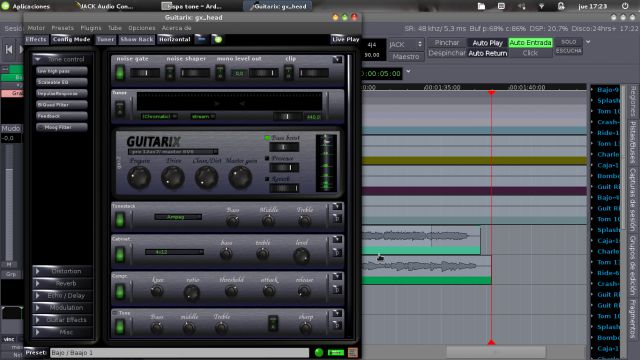Open the Chromatic tuner mode dropdown
This screenshot has height=360, width=640.
(x=159, y=116)
